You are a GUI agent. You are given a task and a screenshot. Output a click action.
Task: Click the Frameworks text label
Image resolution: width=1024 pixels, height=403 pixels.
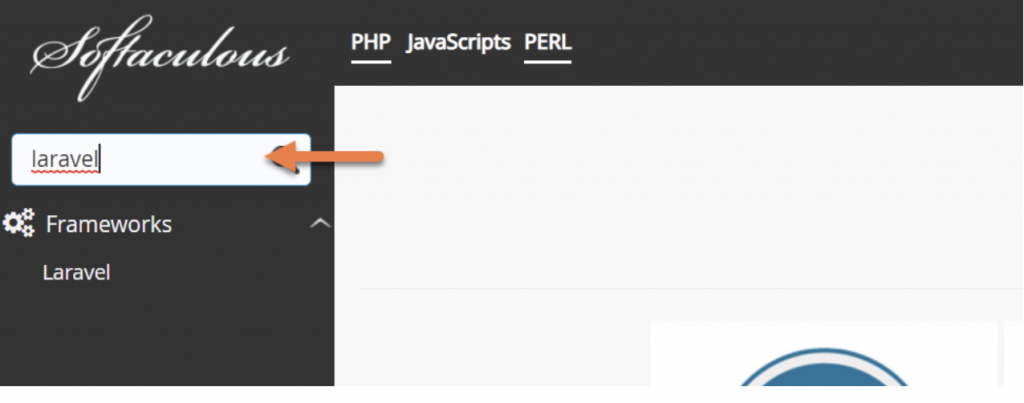[x=109, y=224]
